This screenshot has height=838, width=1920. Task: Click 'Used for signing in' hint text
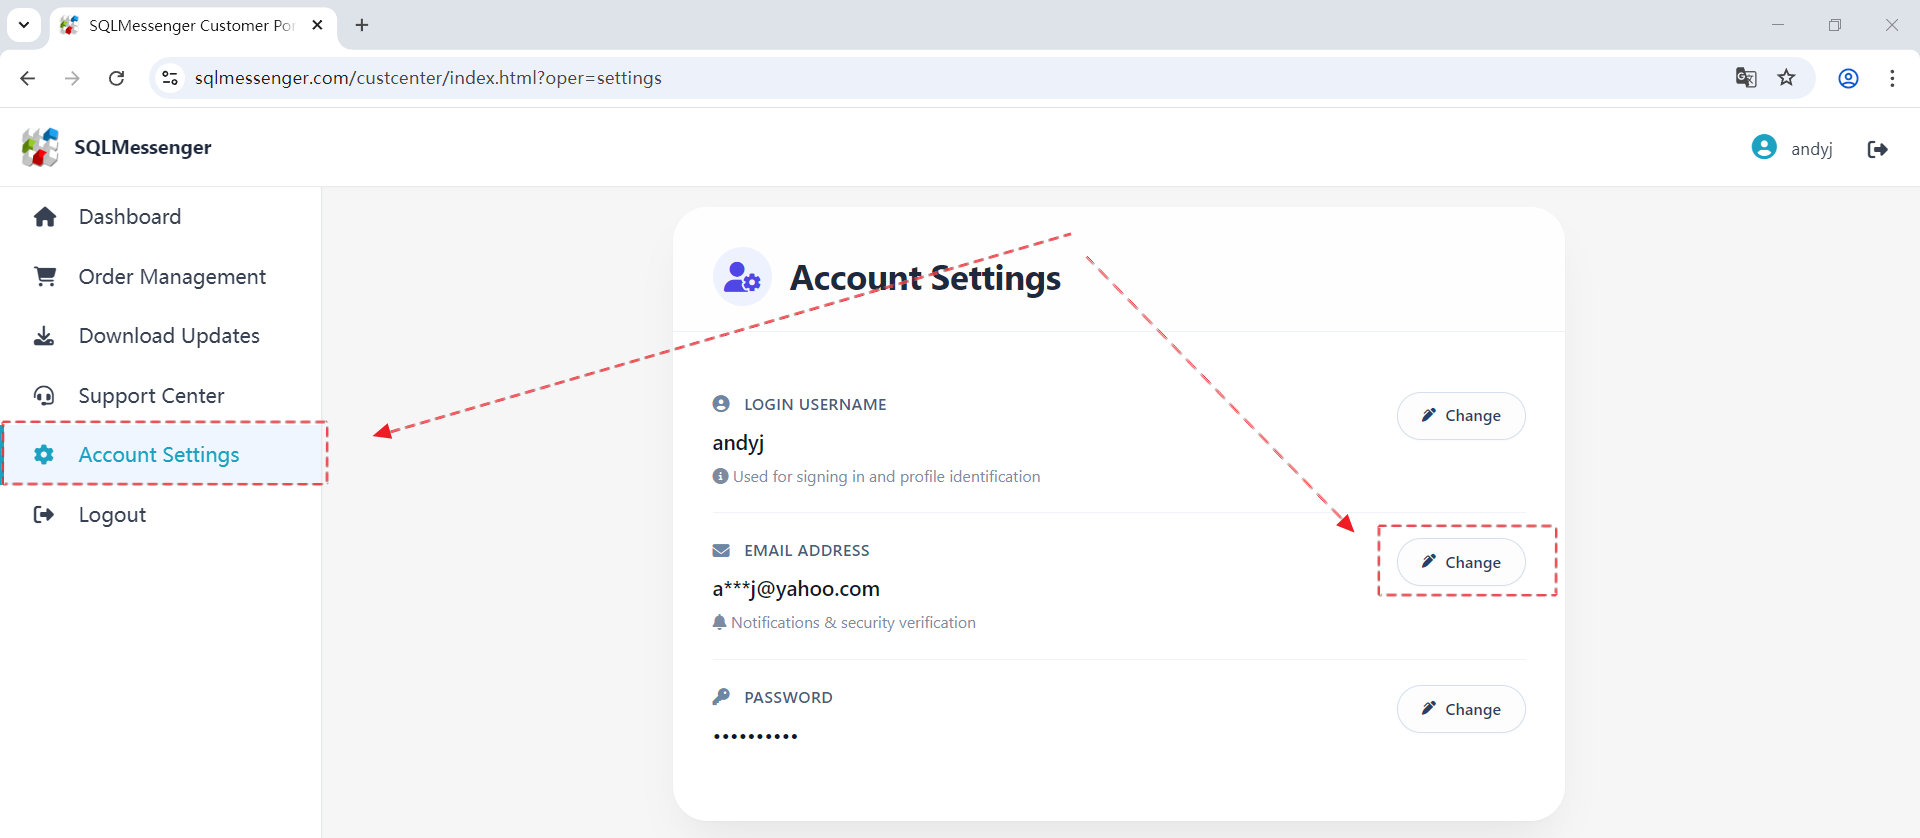tap(886, 476)
